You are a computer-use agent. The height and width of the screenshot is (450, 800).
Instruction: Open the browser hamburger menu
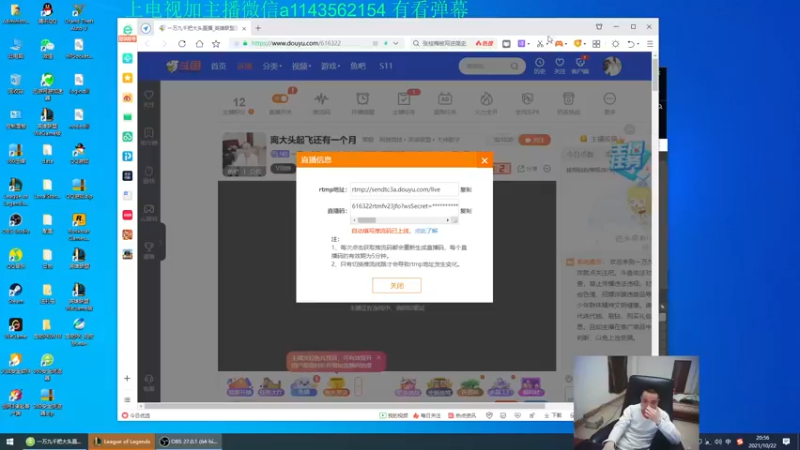click(x=649, y=44)
